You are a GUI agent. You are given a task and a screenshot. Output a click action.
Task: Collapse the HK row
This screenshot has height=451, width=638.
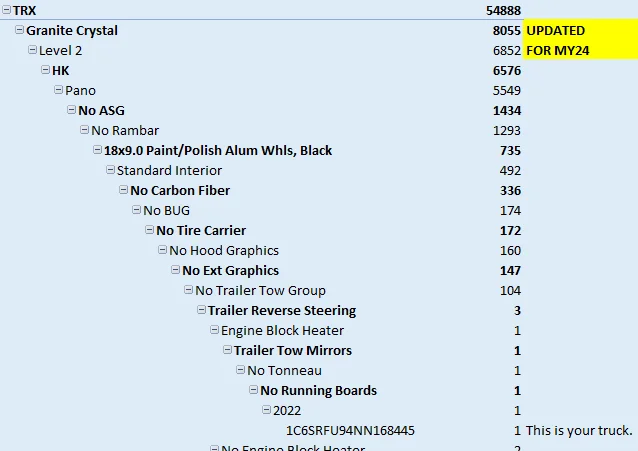[x=46, y=70]
